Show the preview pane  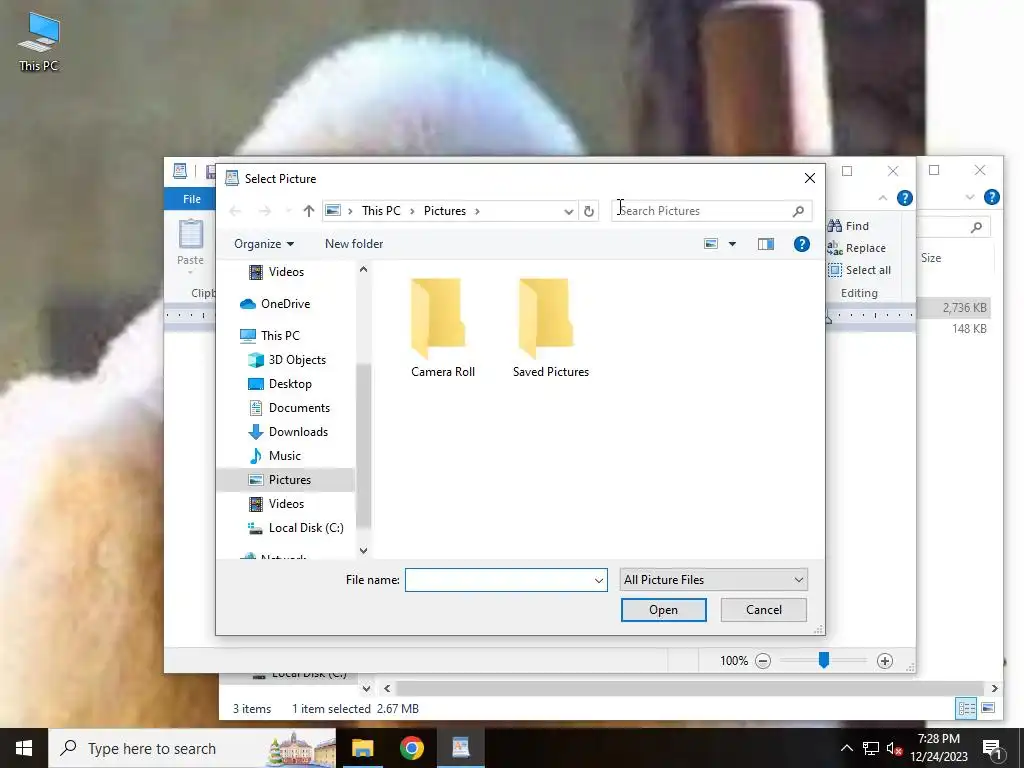point(765,244)
